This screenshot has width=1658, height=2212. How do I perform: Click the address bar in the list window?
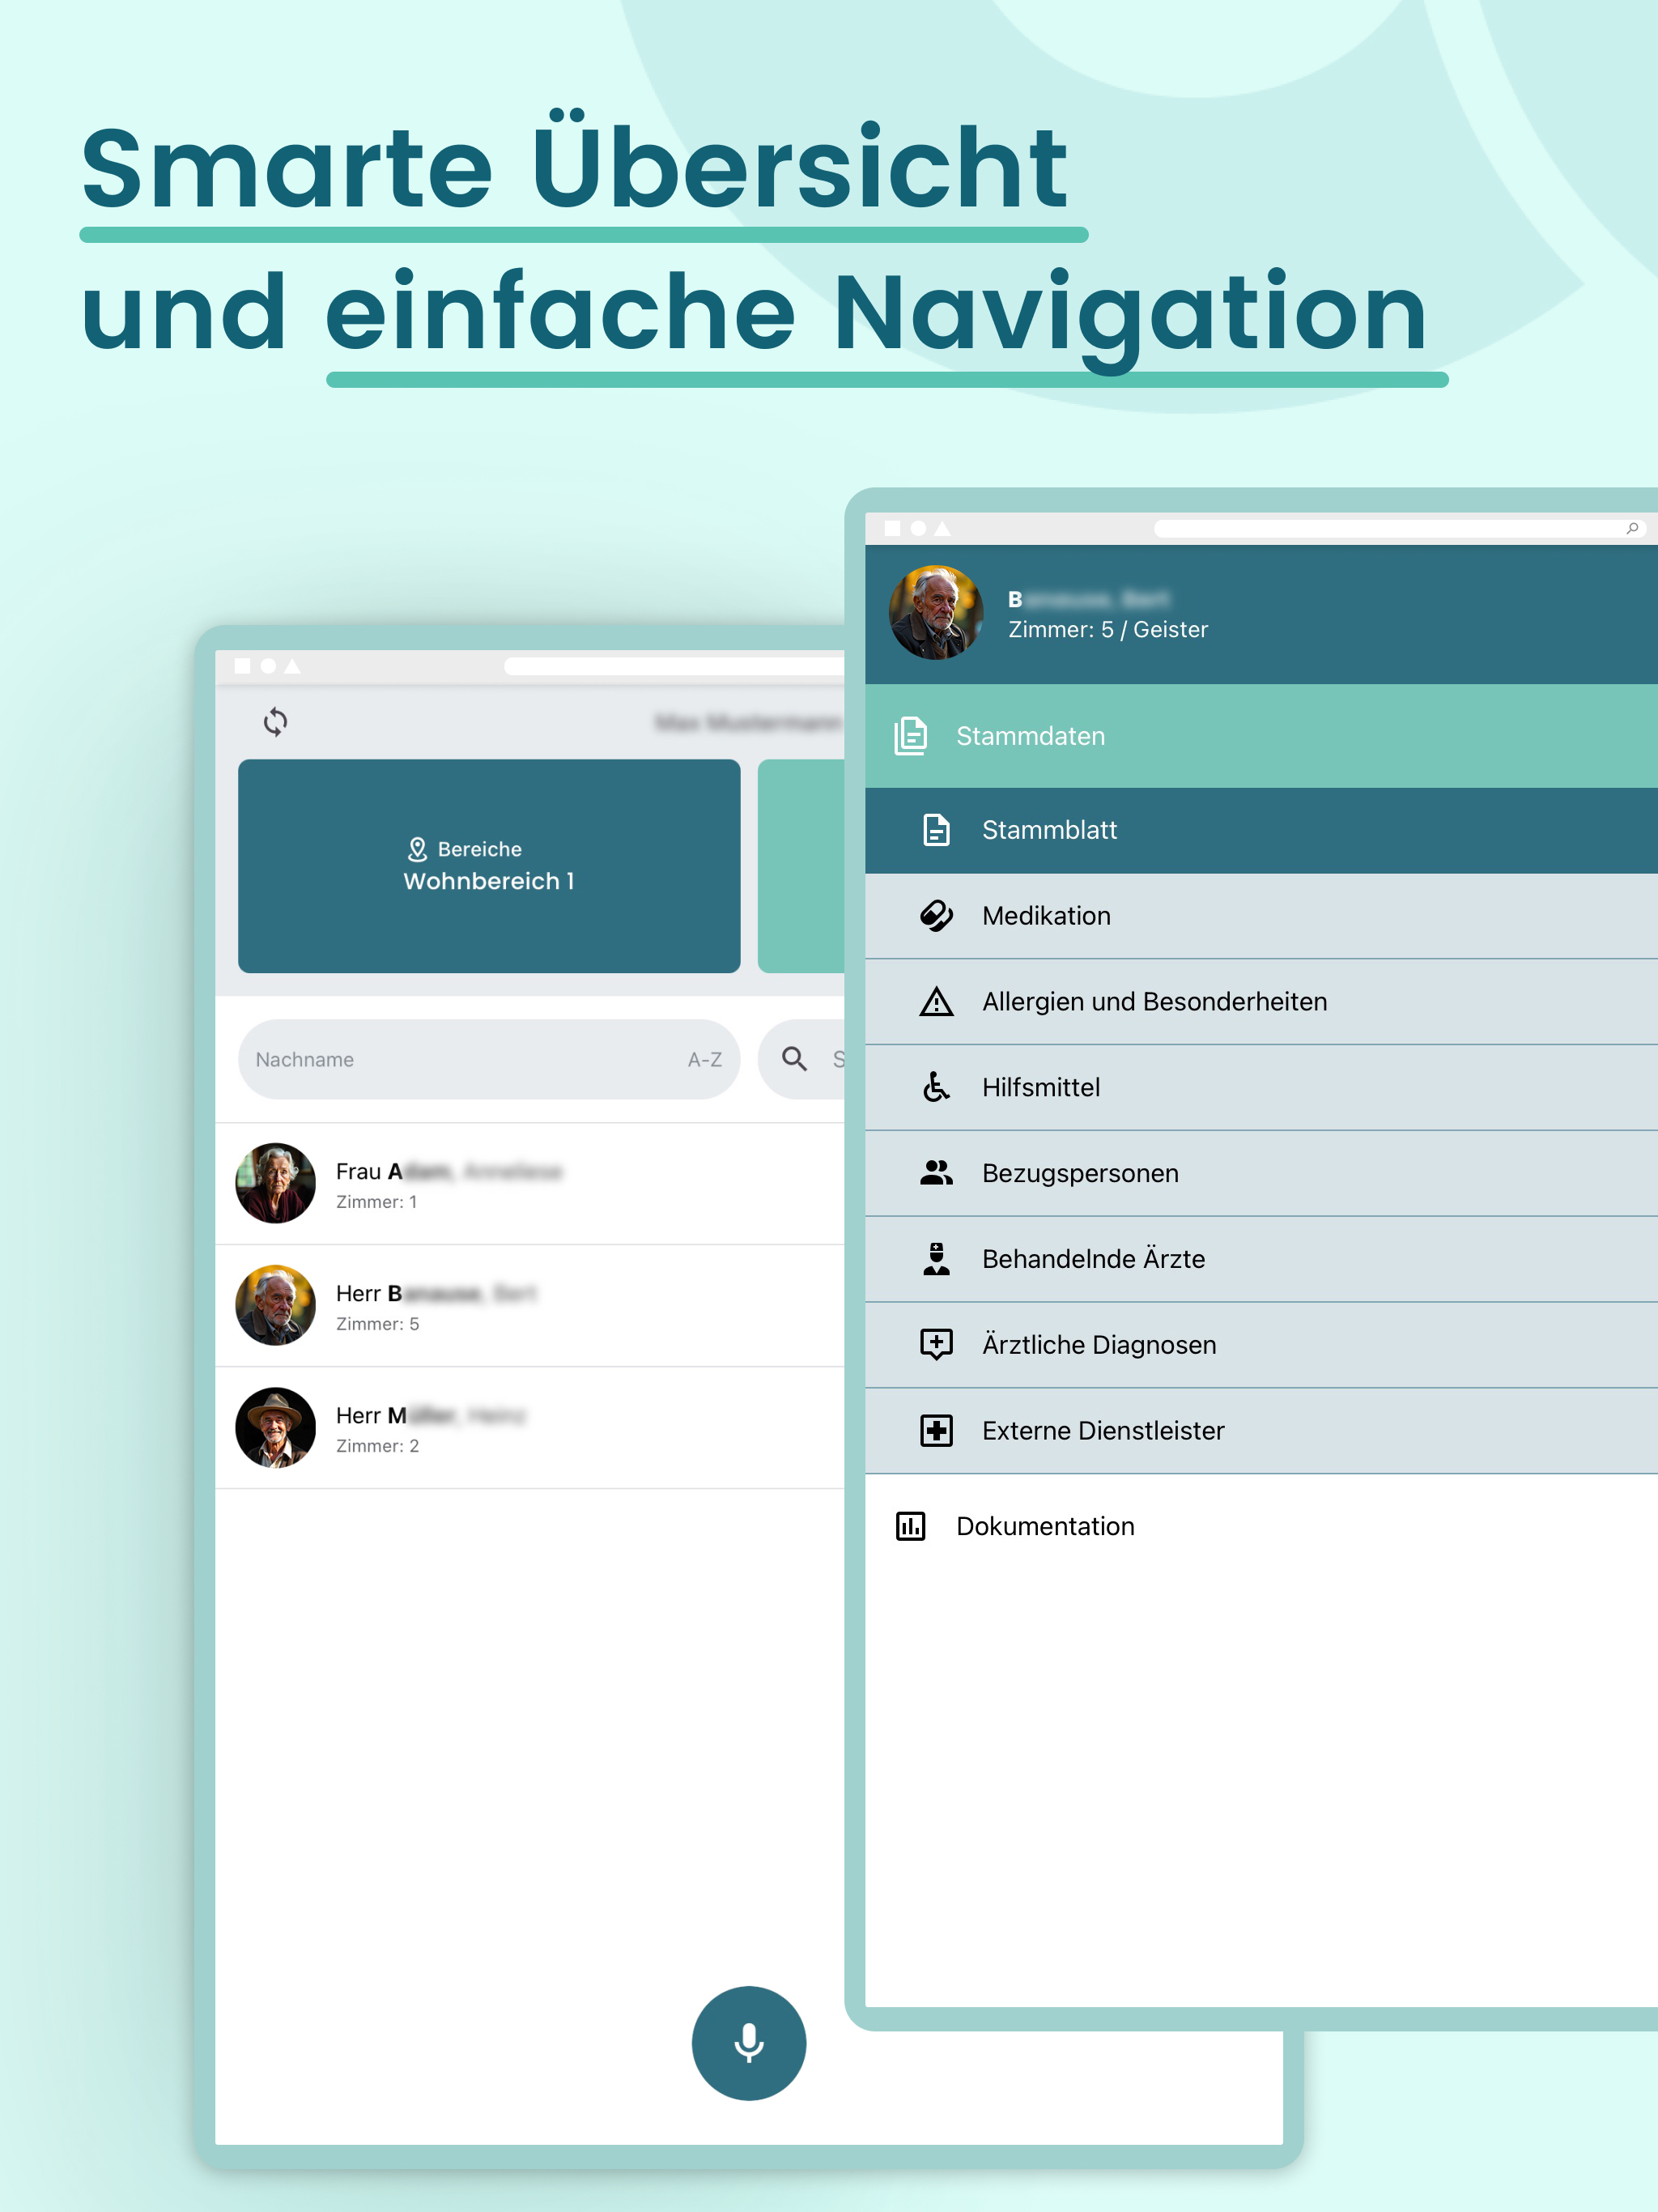click(x=675, y=666)
